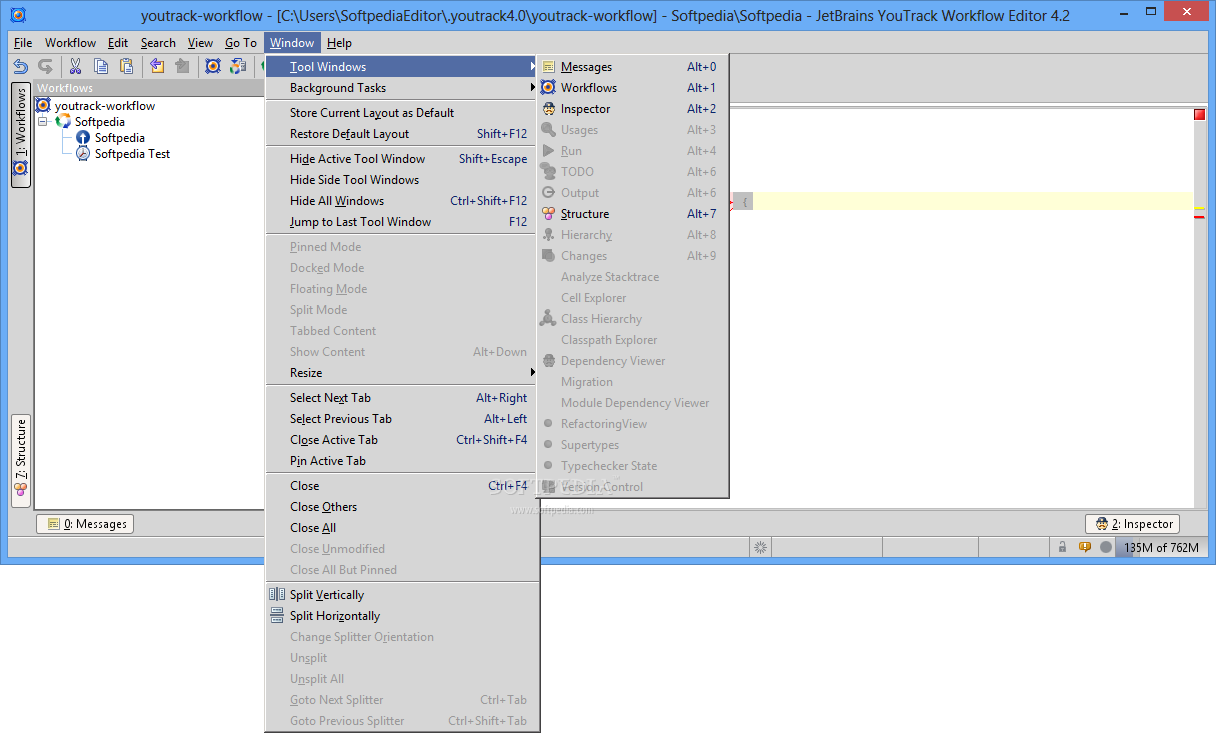Click the Cut scissors icon
The width and height of the screenshot is (1216, 733).
coord(75,66)
